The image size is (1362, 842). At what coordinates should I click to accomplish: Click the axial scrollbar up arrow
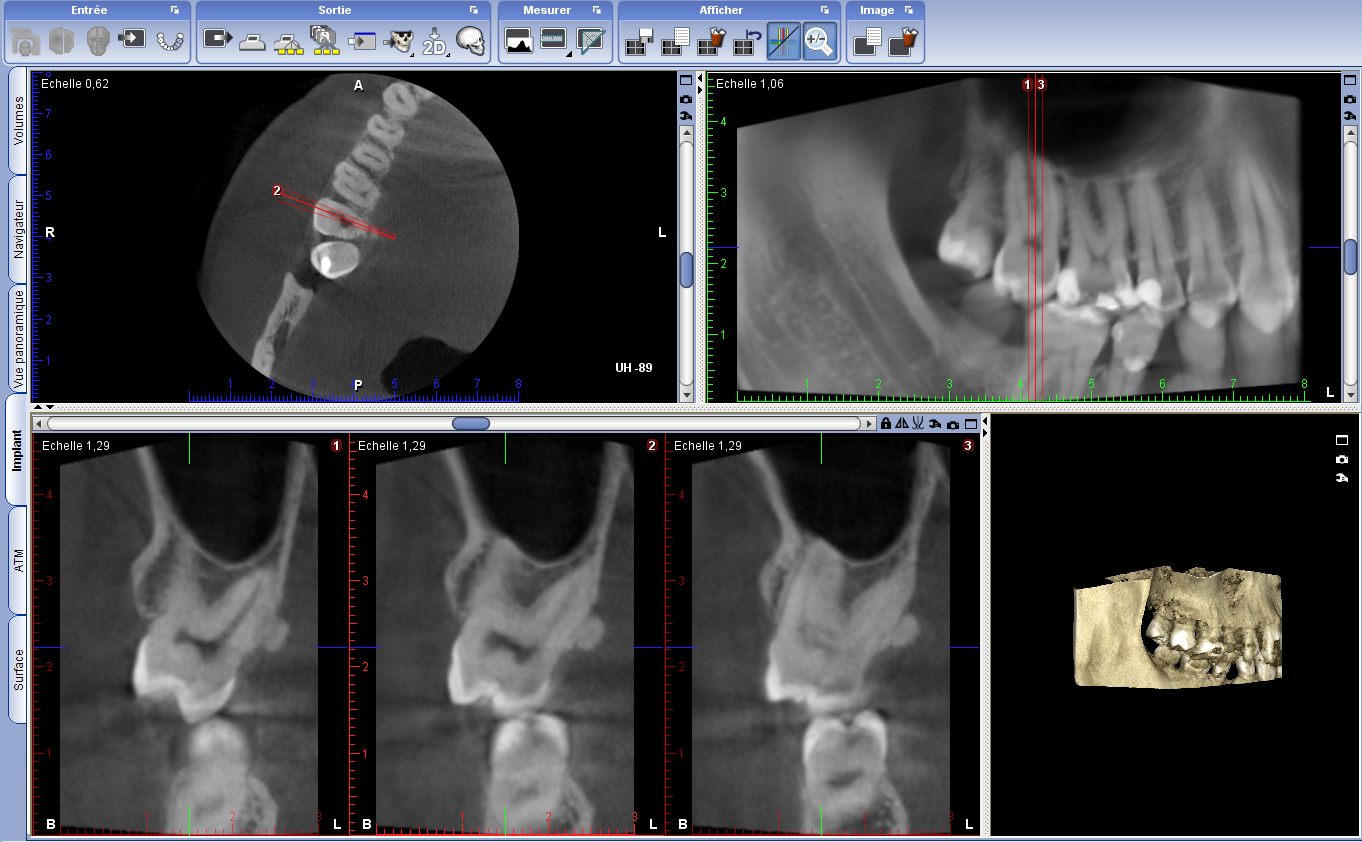click(x=686, y=134)
